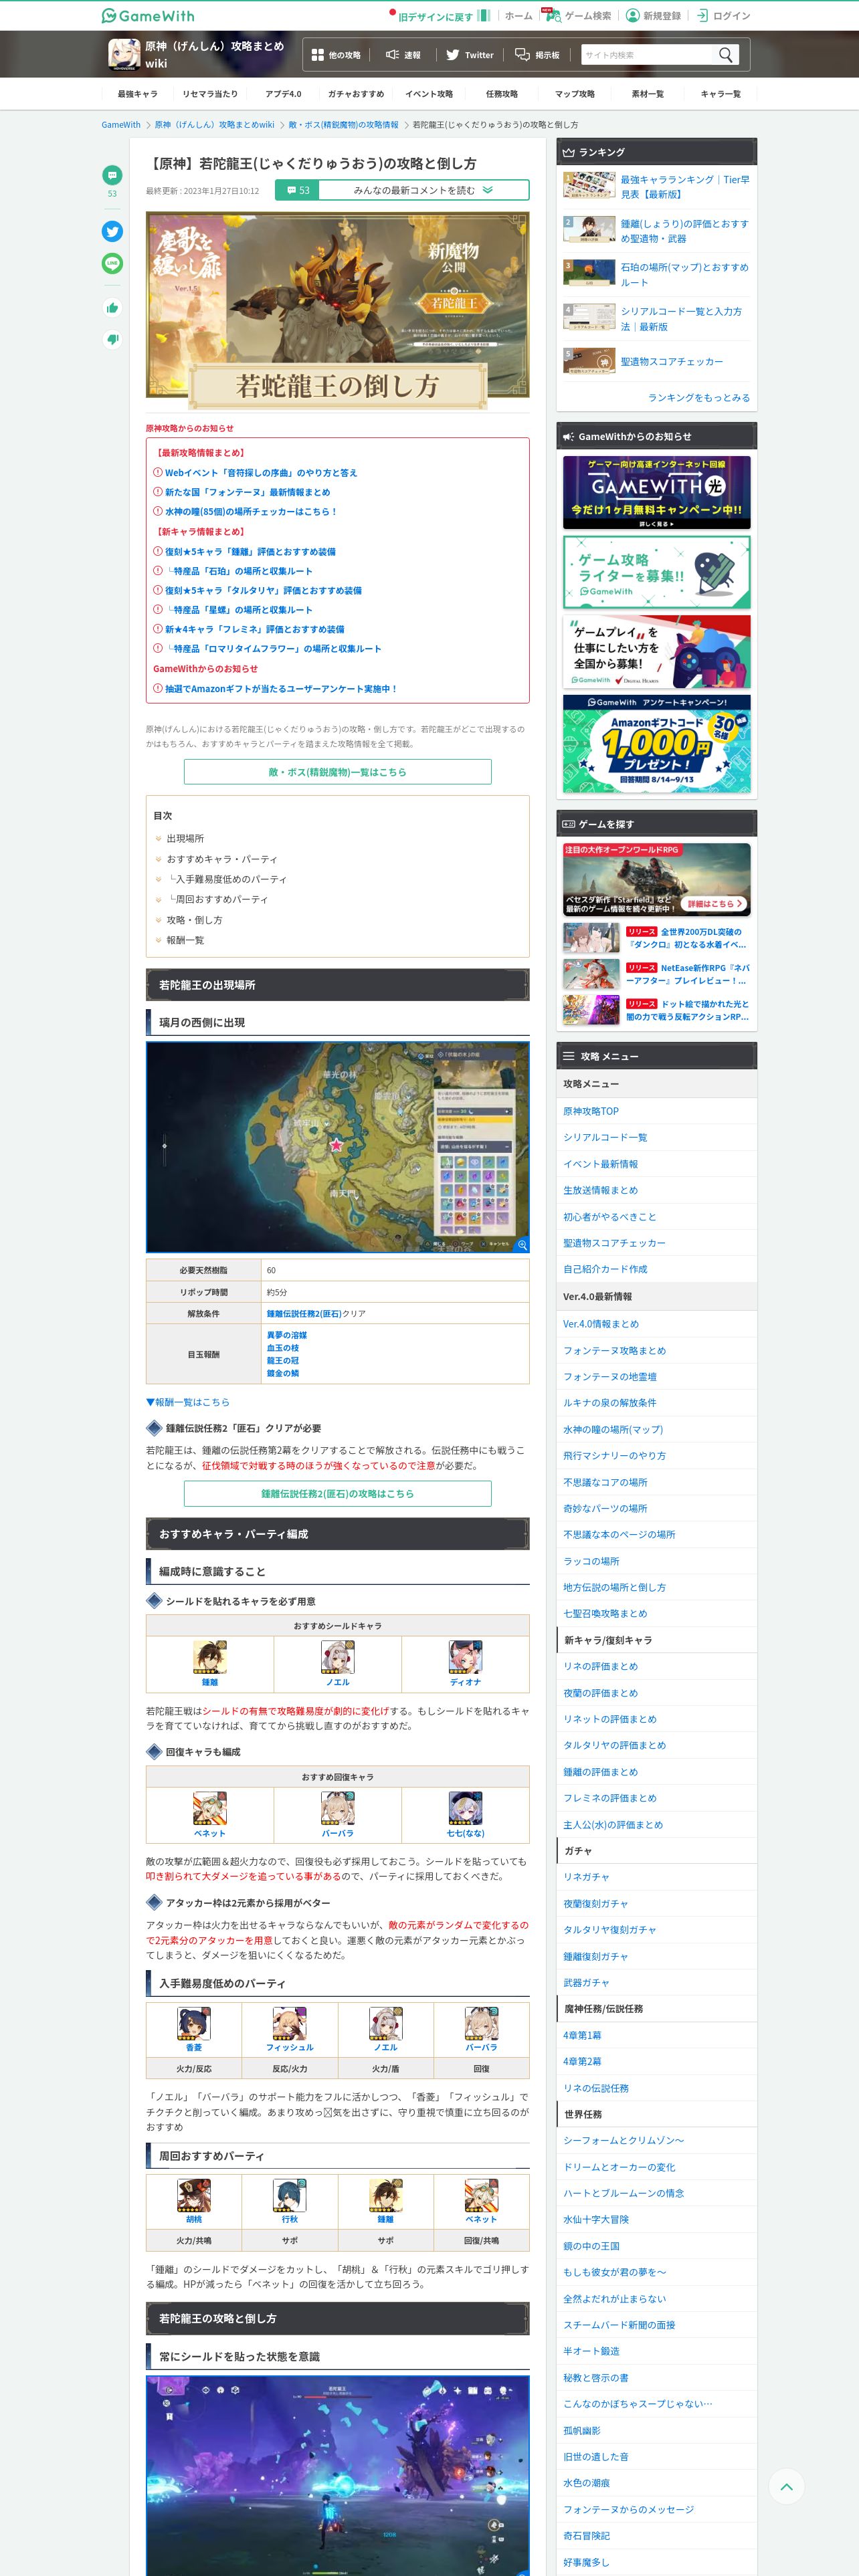
Task: Click 鍾離伝説任務2(匪石)の攻略はこちら button
Action: (x=338, y=1493)
